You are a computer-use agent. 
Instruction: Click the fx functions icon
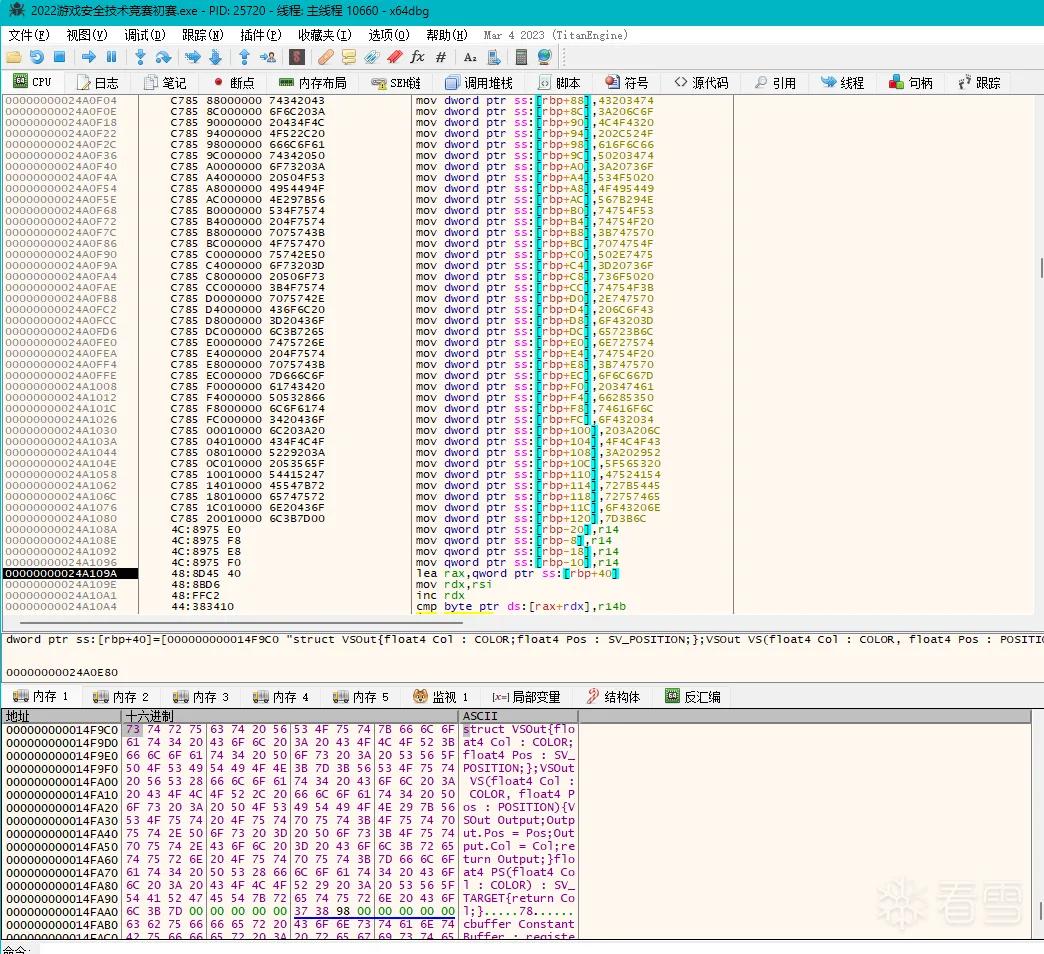point(417,57)
